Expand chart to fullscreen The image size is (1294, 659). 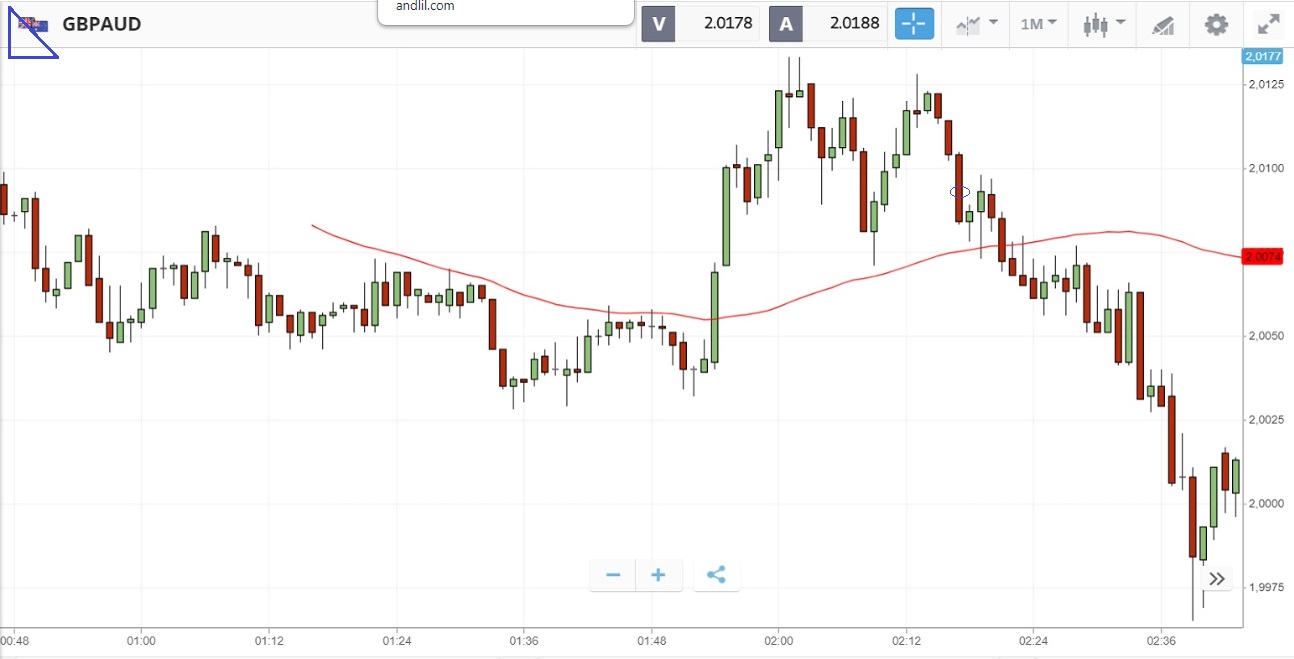click(x=1268, y=24)
